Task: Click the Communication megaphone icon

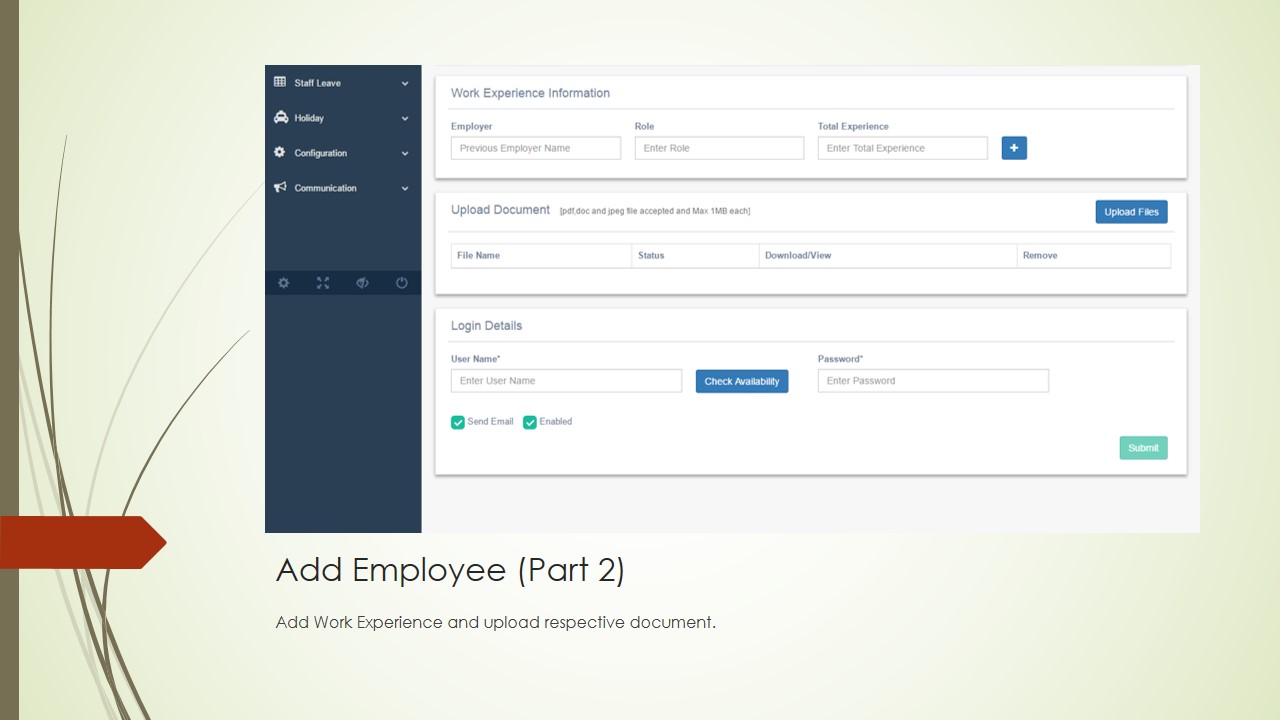Action: point(281,188)
